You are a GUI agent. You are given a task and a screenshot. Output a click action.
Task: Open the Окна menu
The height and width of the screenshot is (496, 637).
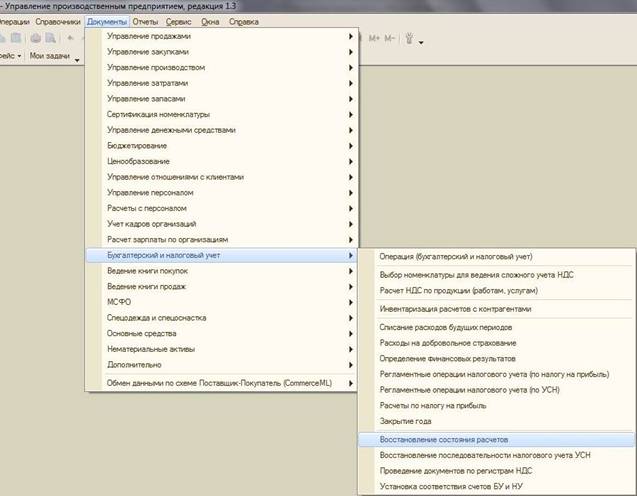pyautogui.click(x=210, y=22)
